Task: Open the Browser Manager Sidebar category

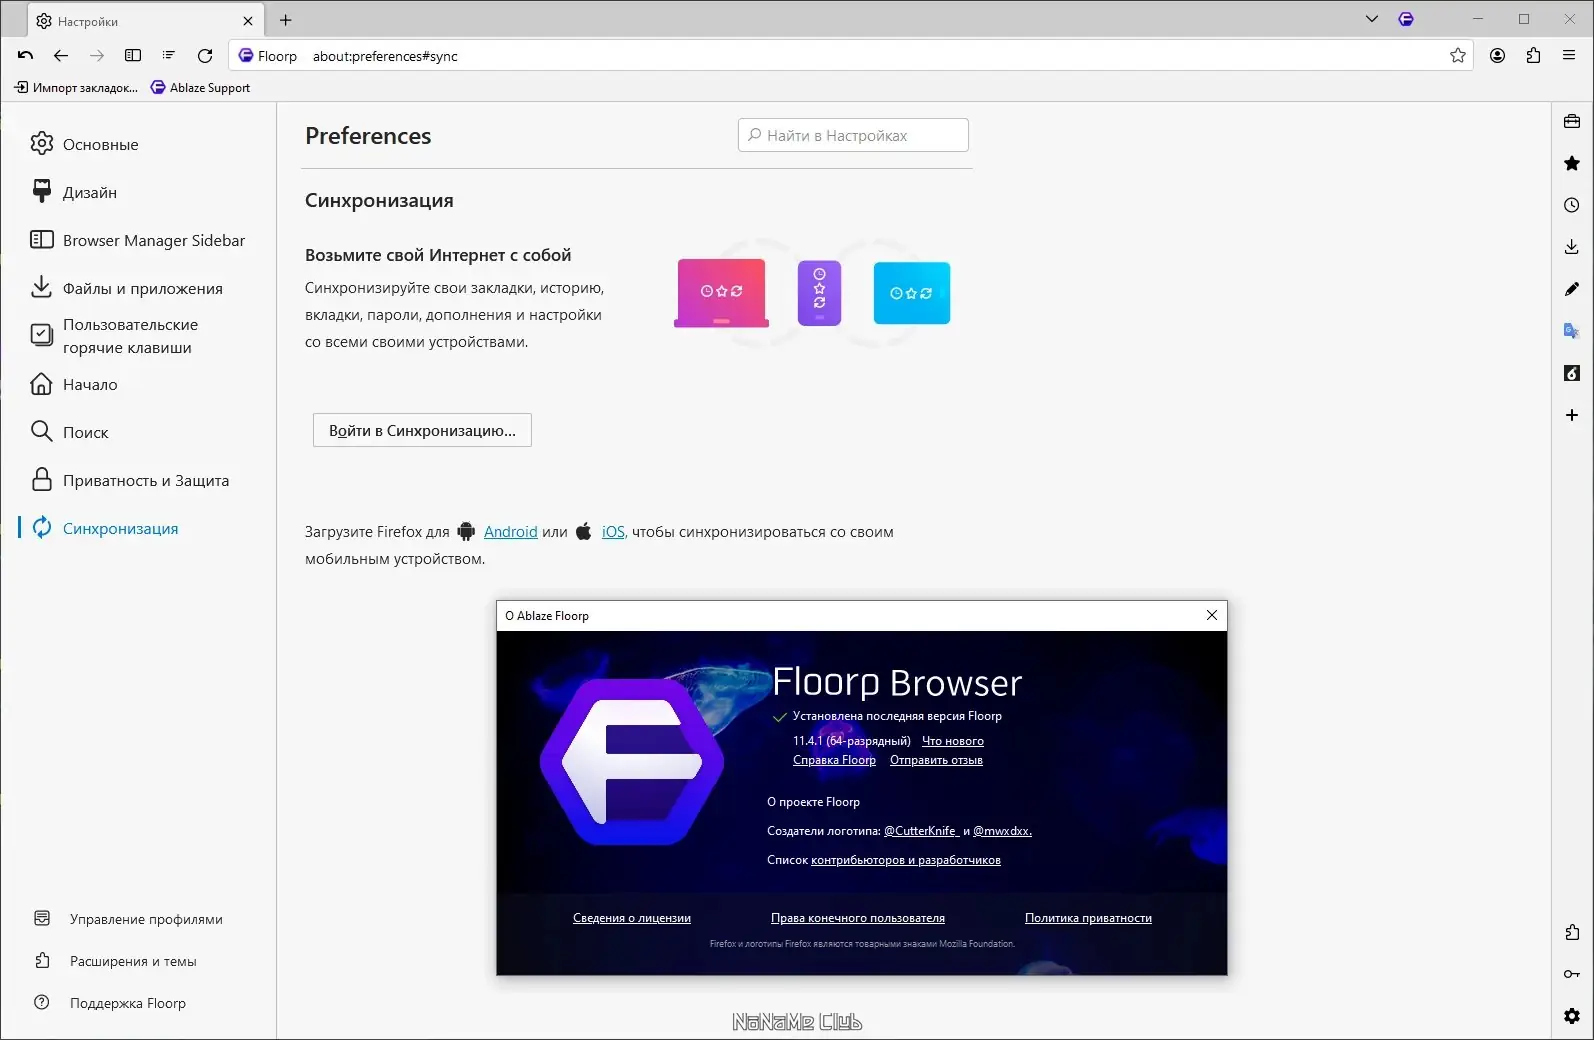Action: point(137,240)
